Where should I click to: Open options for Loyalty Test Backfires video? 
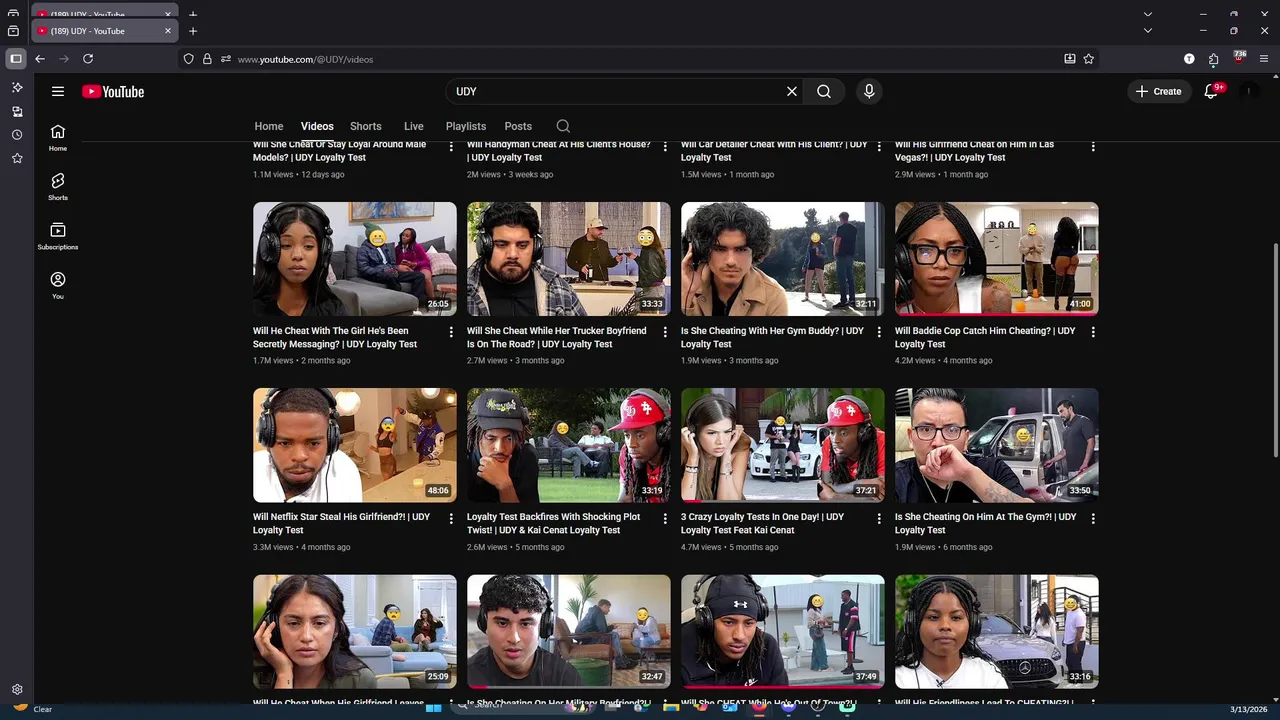tap(665, 518)
